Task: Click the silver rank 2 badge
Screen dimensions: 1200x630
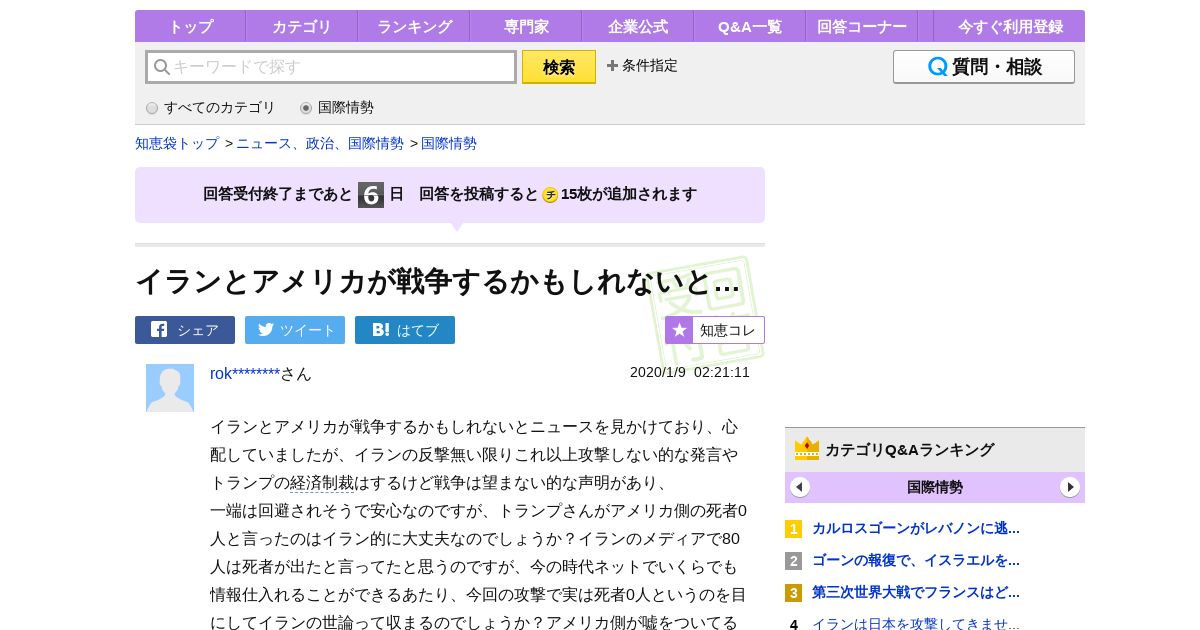Action: pyautogui.click(x=794, y=561)
